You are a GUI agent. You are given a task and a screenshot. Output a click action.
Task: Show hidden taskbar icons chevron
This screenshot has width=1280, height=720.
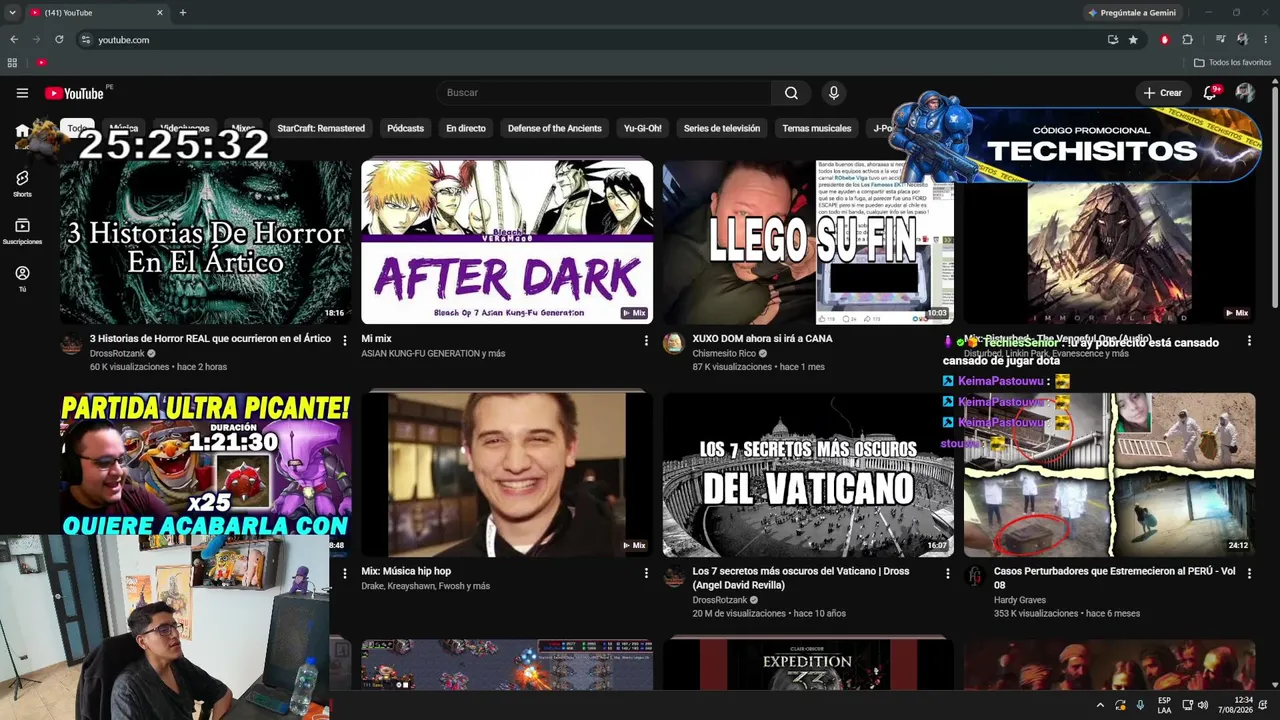[x=1100, y=705]
